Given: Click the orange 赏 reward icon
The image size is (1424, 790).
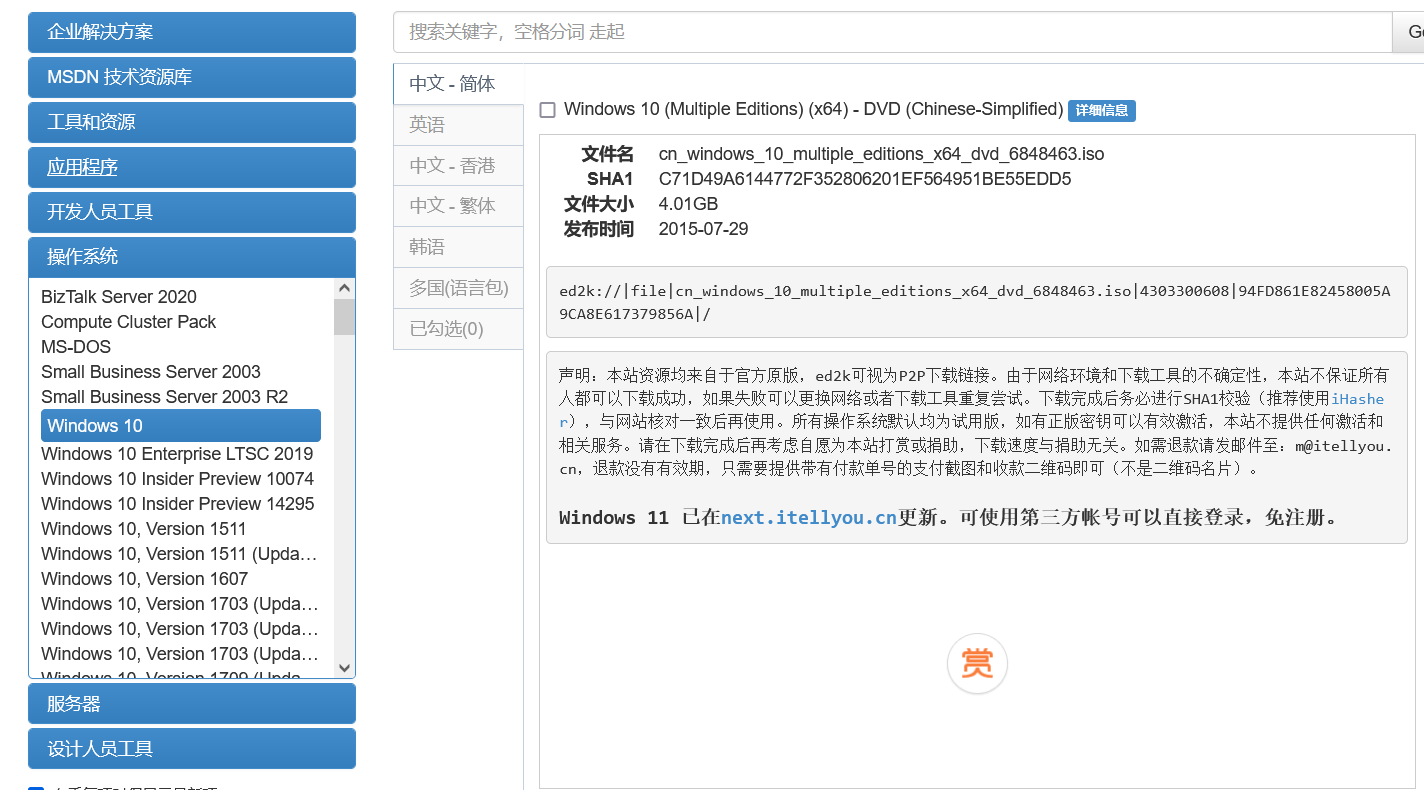Looking at the screenshot, I should [x=977, y=664].
